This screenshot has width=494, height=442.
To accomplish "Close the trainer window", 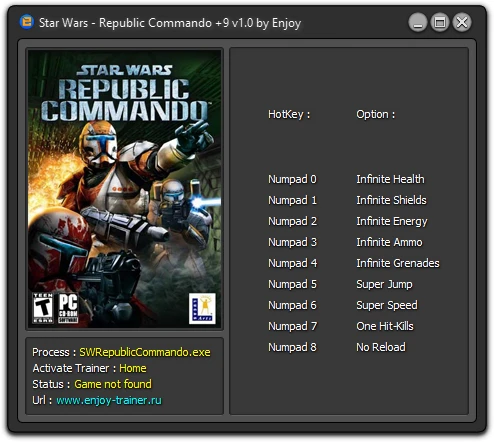I will [x=462, y=23].
